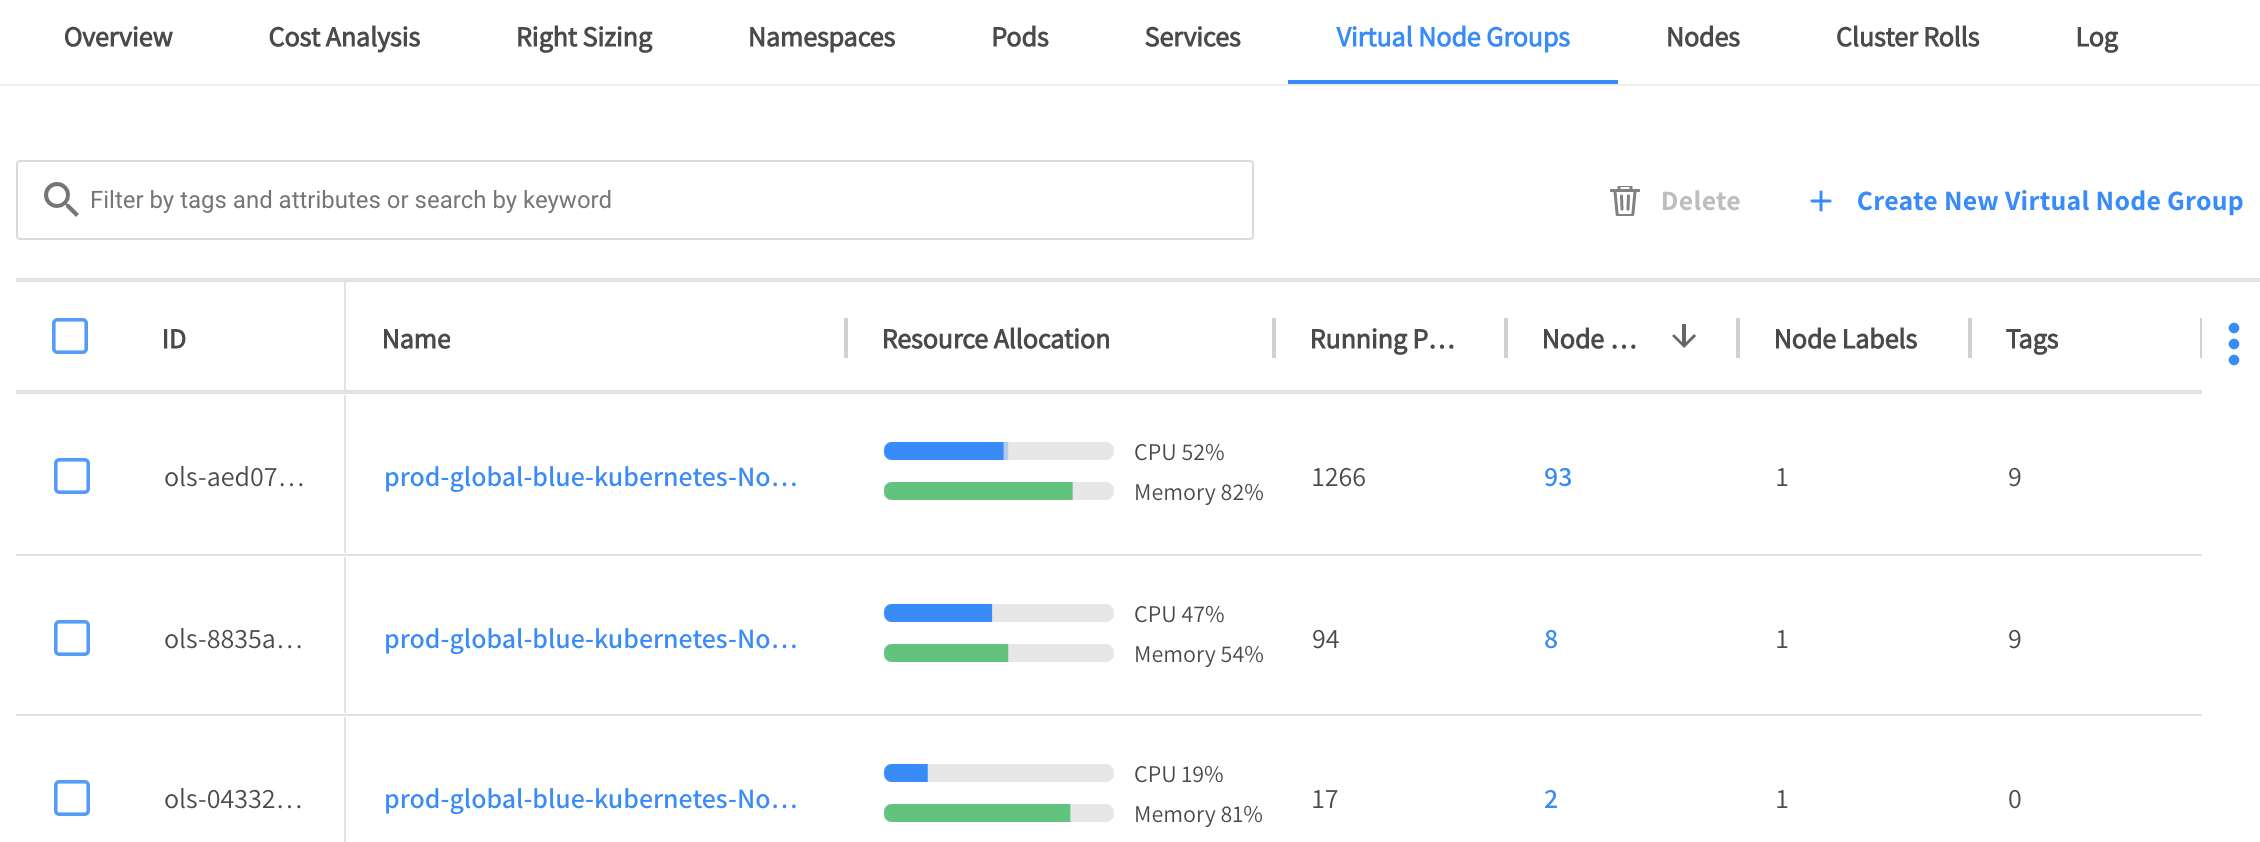
Task: Click the plus icon for new group
Action: (x=1820, y=201)
